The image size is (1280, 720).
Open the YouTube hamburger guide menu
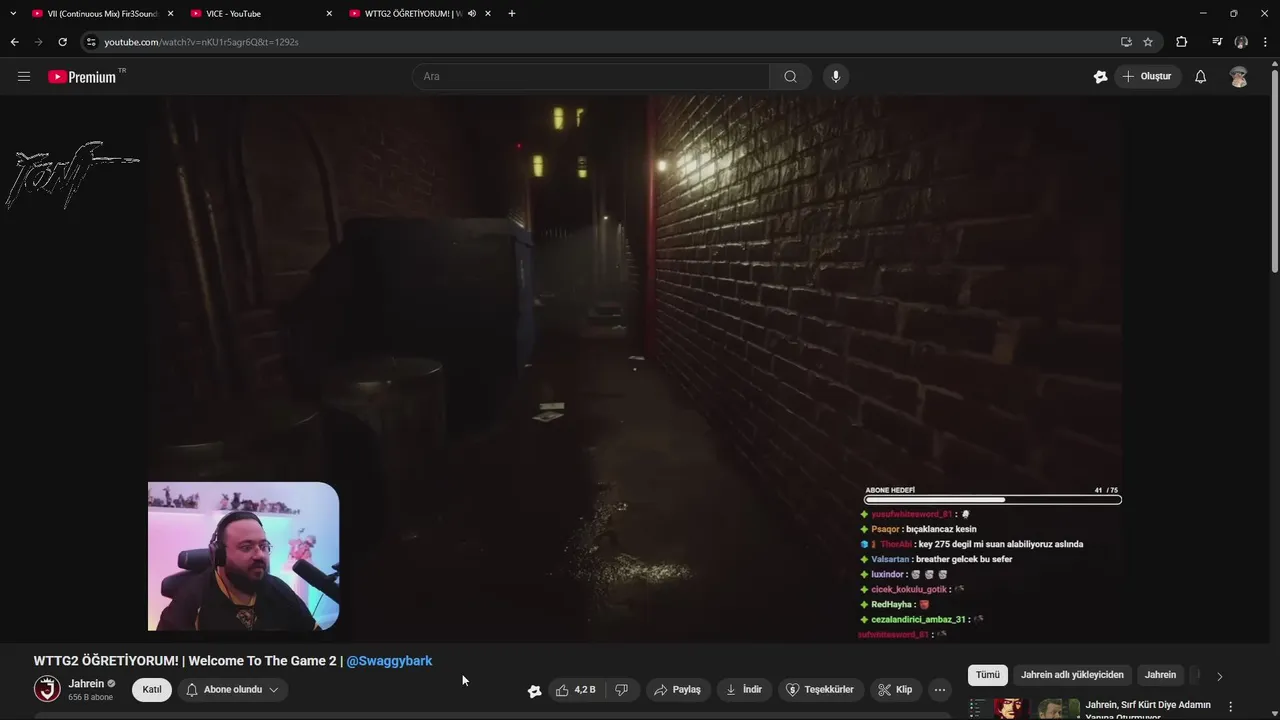[24, 76]
